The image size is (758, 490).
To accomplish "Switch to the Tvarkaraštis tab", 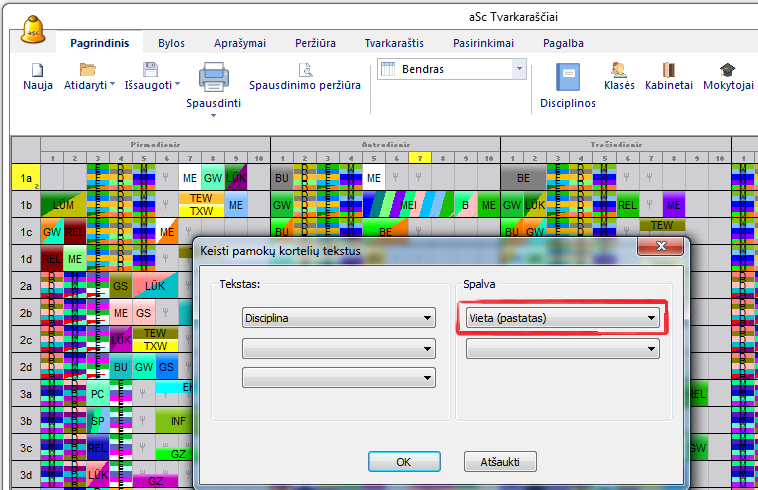I will coord(394,43).
